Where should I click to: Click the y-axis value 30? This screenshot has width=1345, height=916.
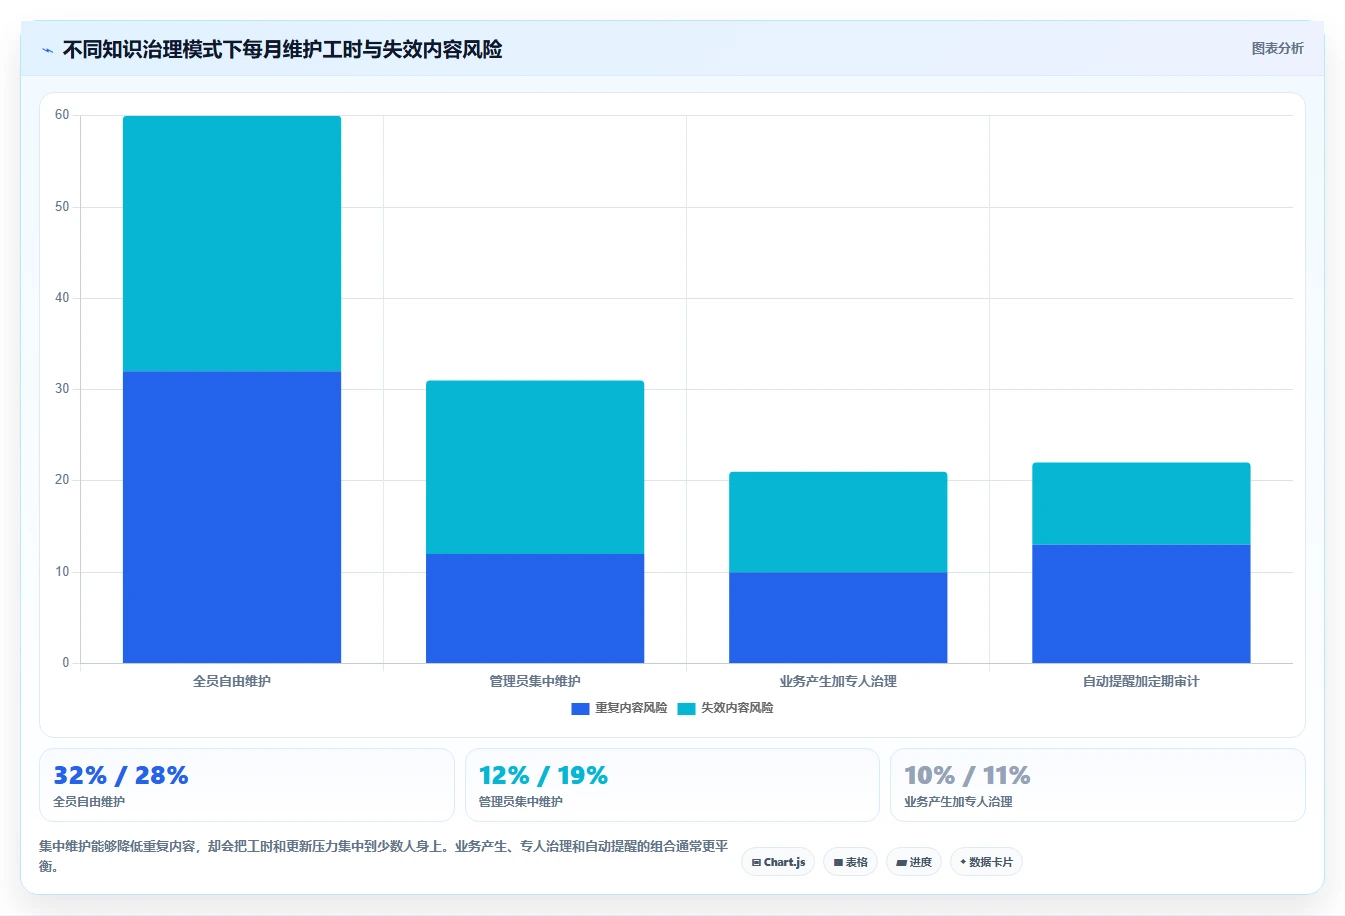pos(62,389)
